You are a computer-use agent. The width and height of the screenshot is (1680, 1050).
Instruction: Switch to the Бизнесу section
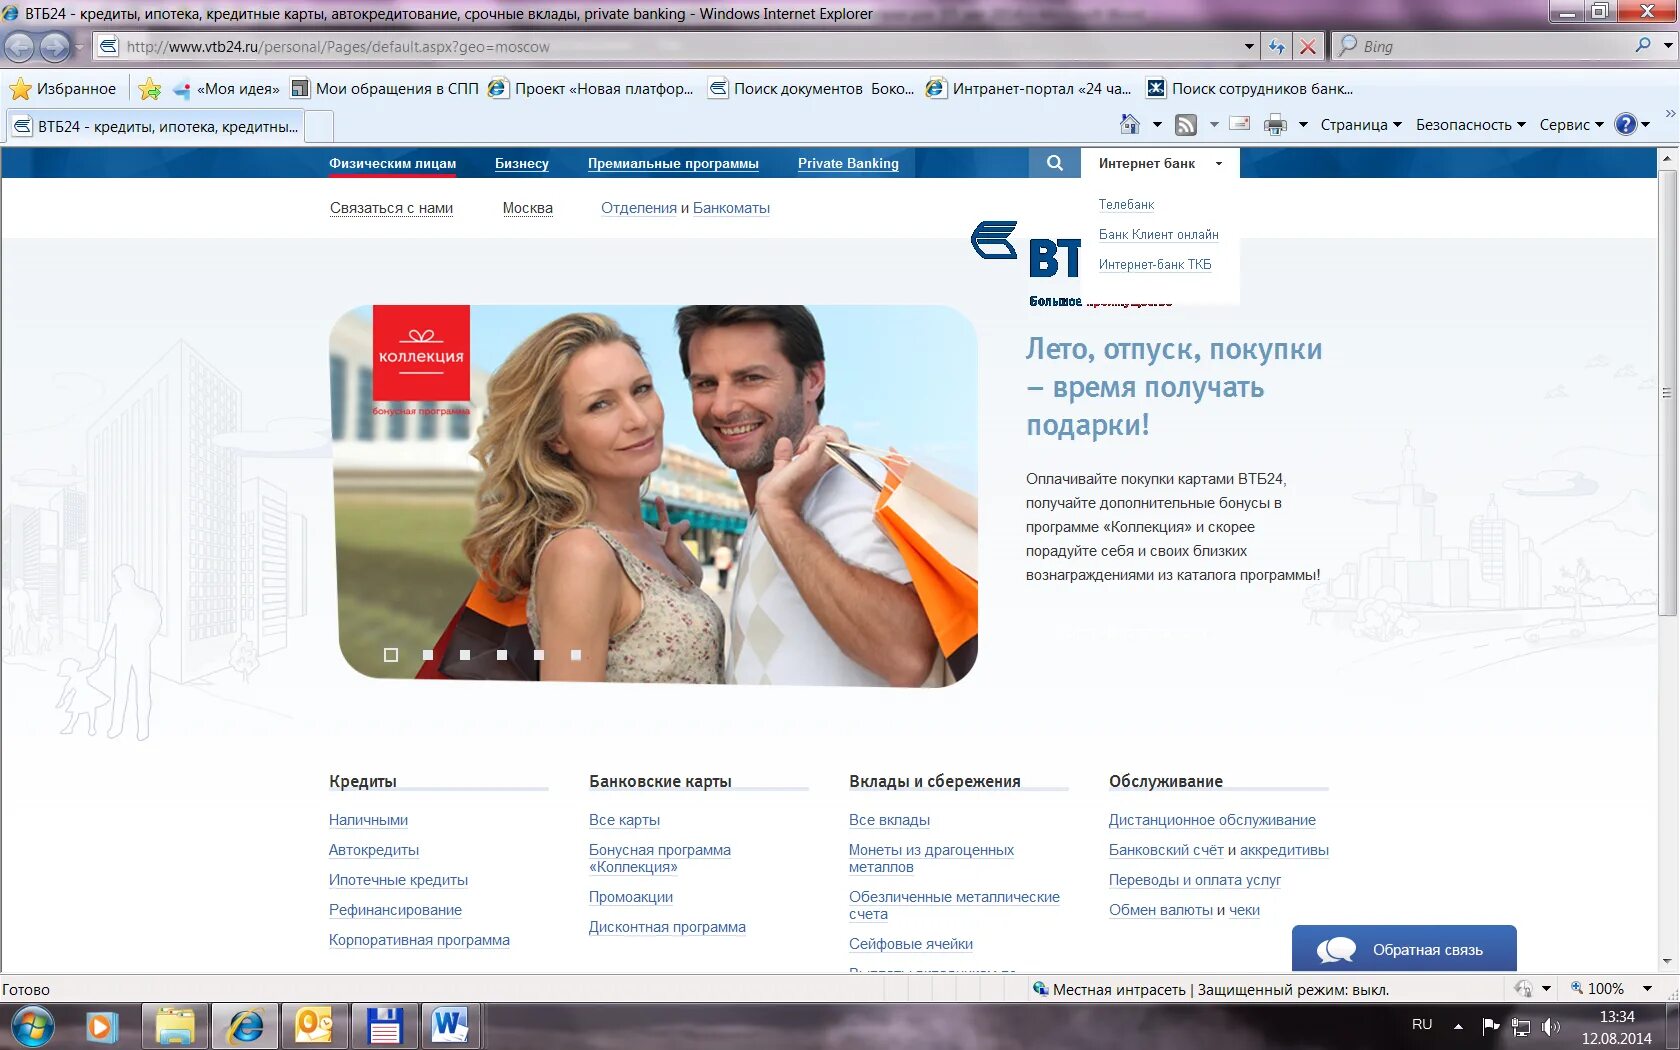point(522,163)
